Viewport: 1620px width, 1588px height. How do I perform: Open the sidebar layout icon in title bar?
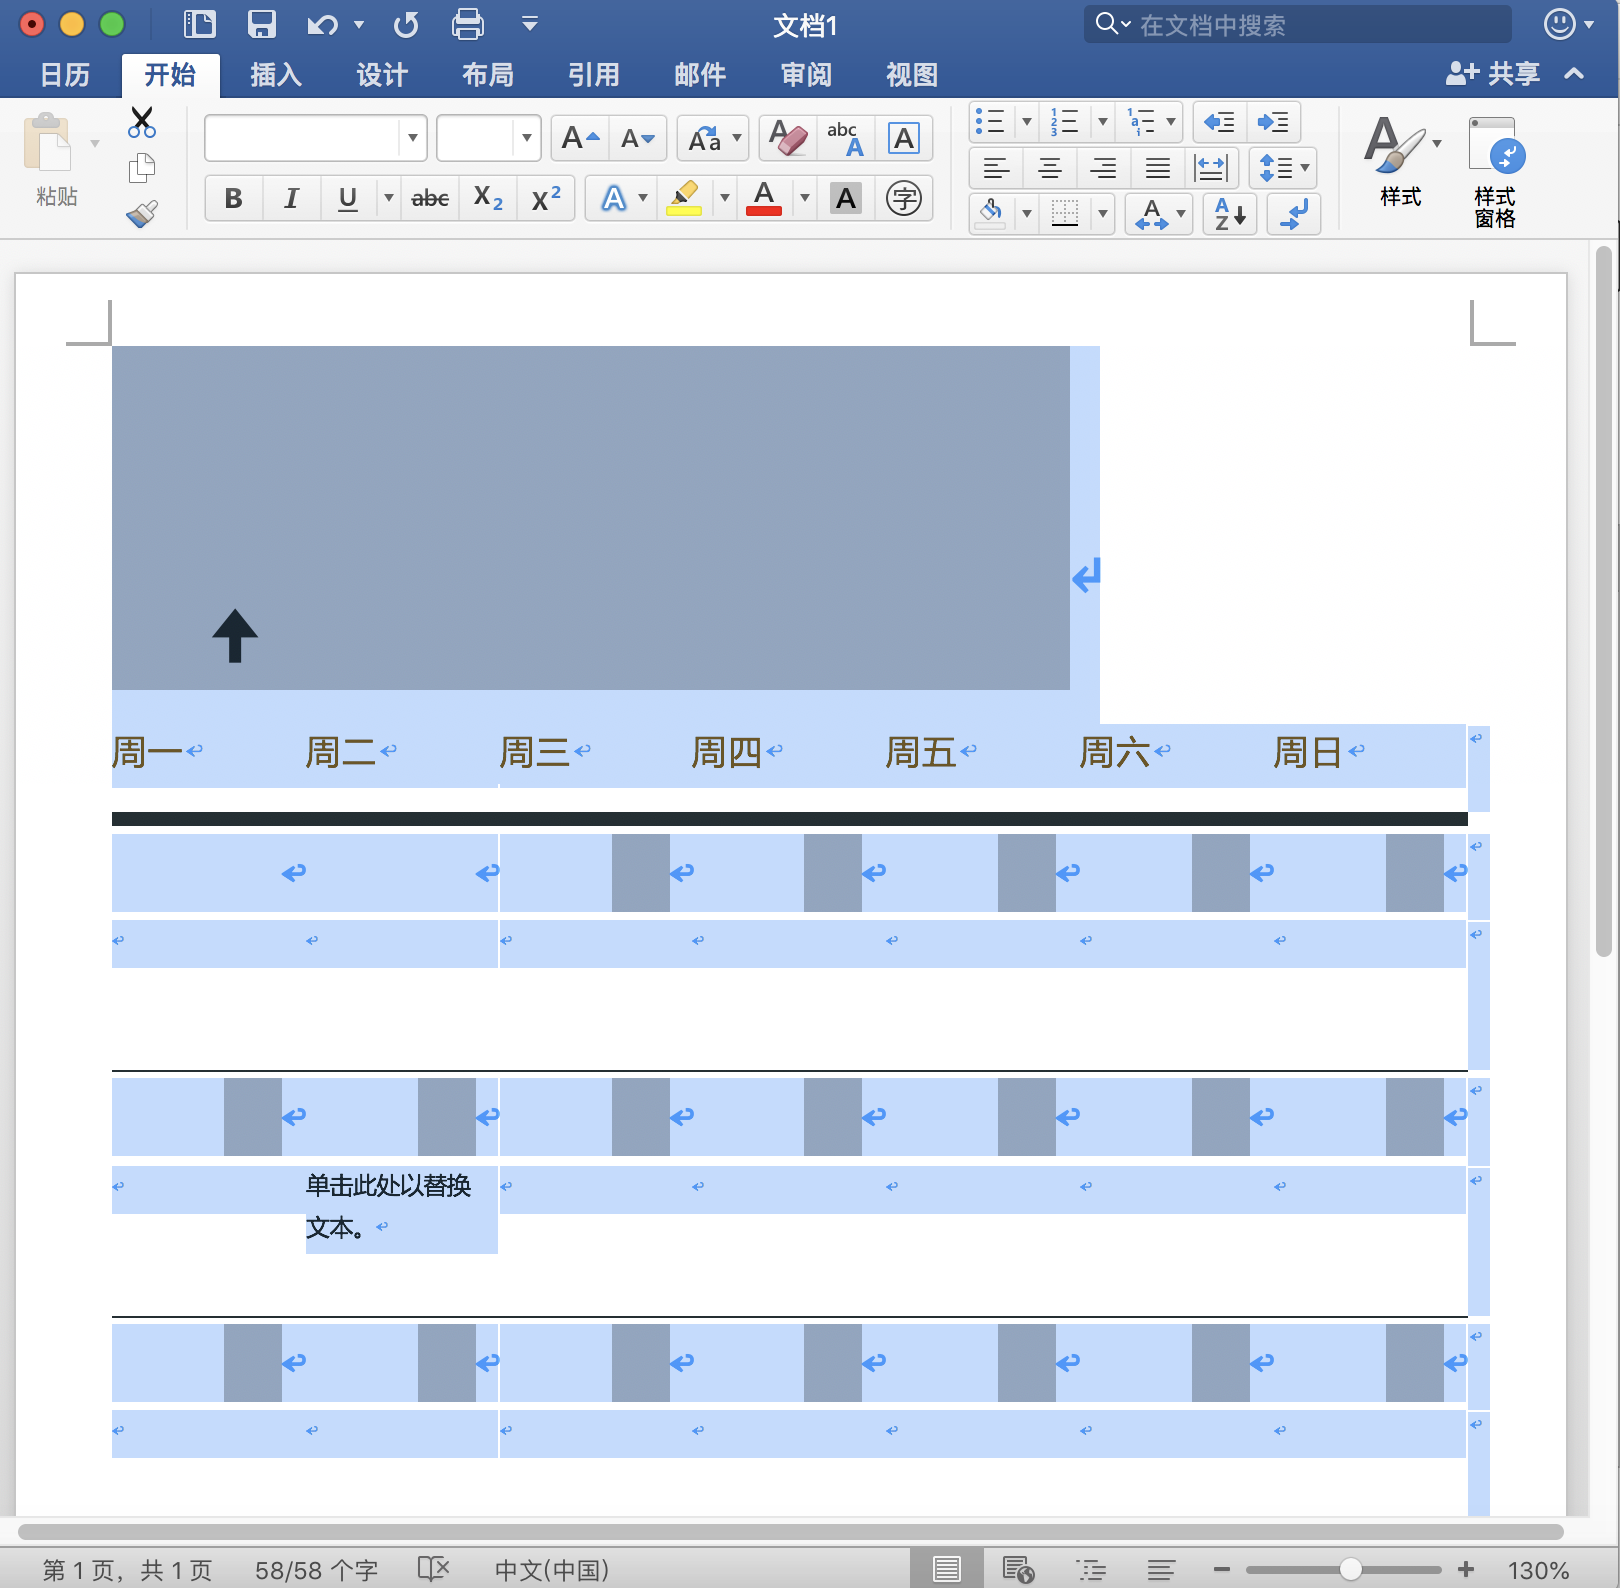[x=199, y=24]
